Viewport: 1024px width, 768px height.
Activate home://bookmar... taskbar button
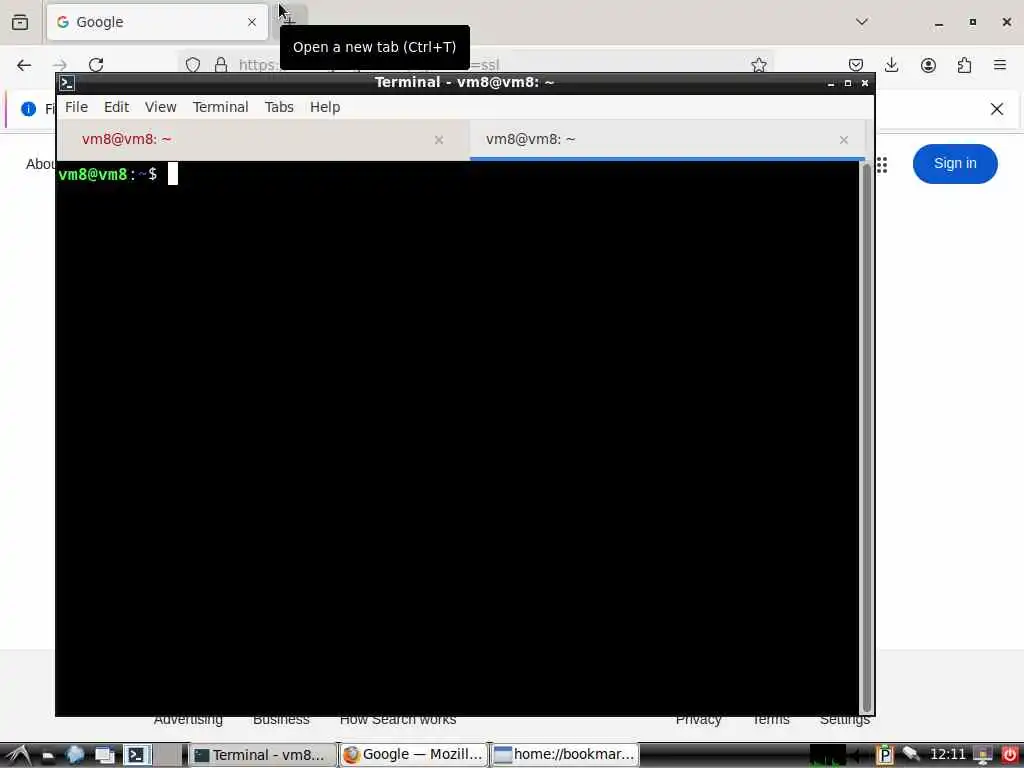point(565,755)
